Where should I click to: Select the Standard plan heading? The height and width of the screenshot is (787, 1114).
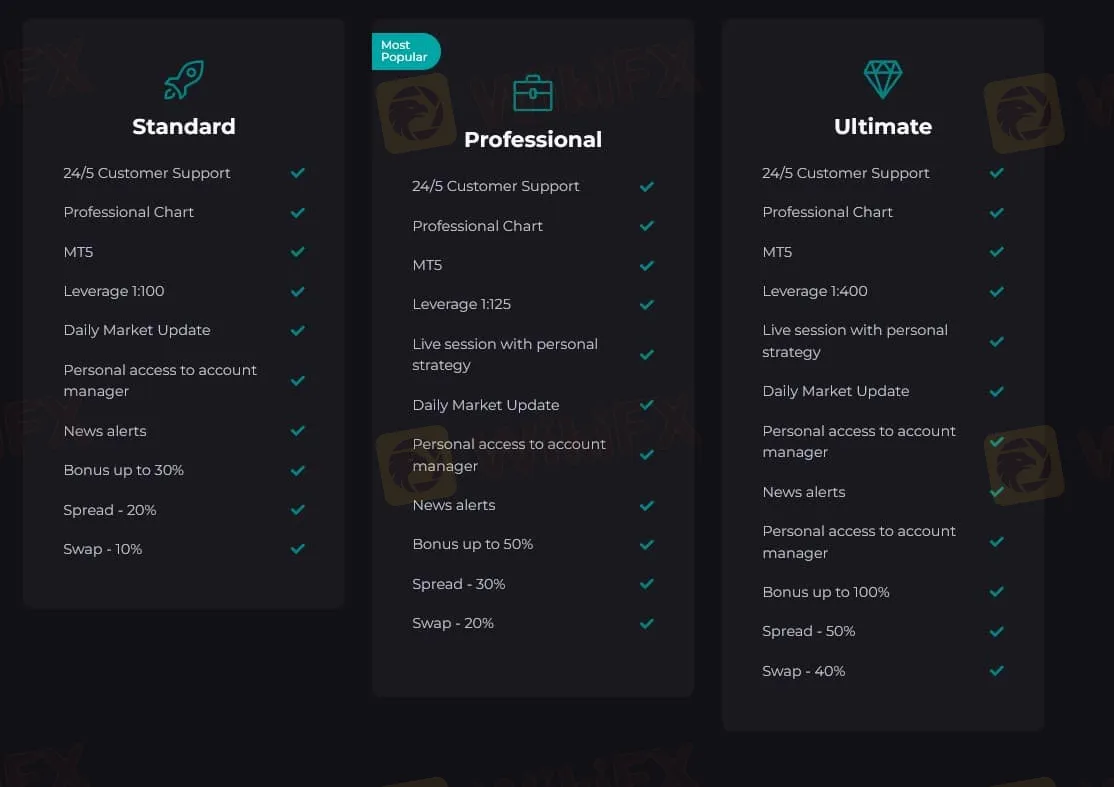point(184,126)
